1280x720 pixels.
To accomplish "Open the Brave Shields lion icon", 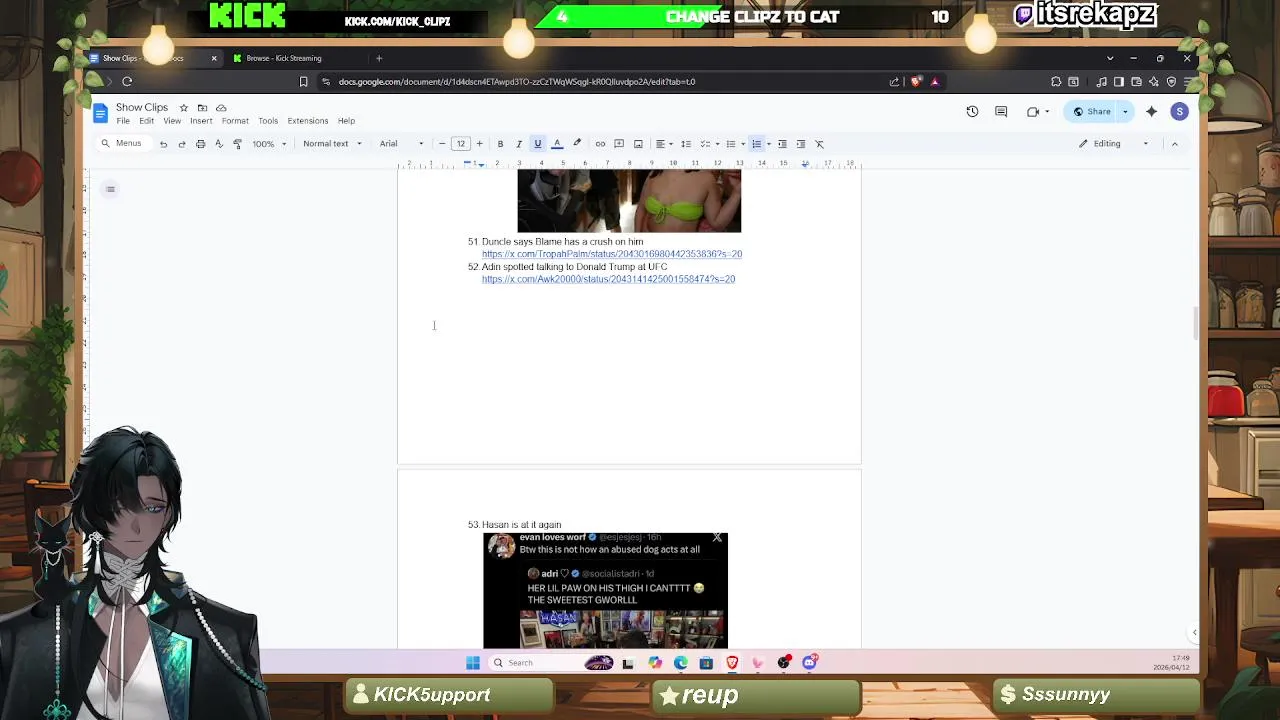I will 915,82.
